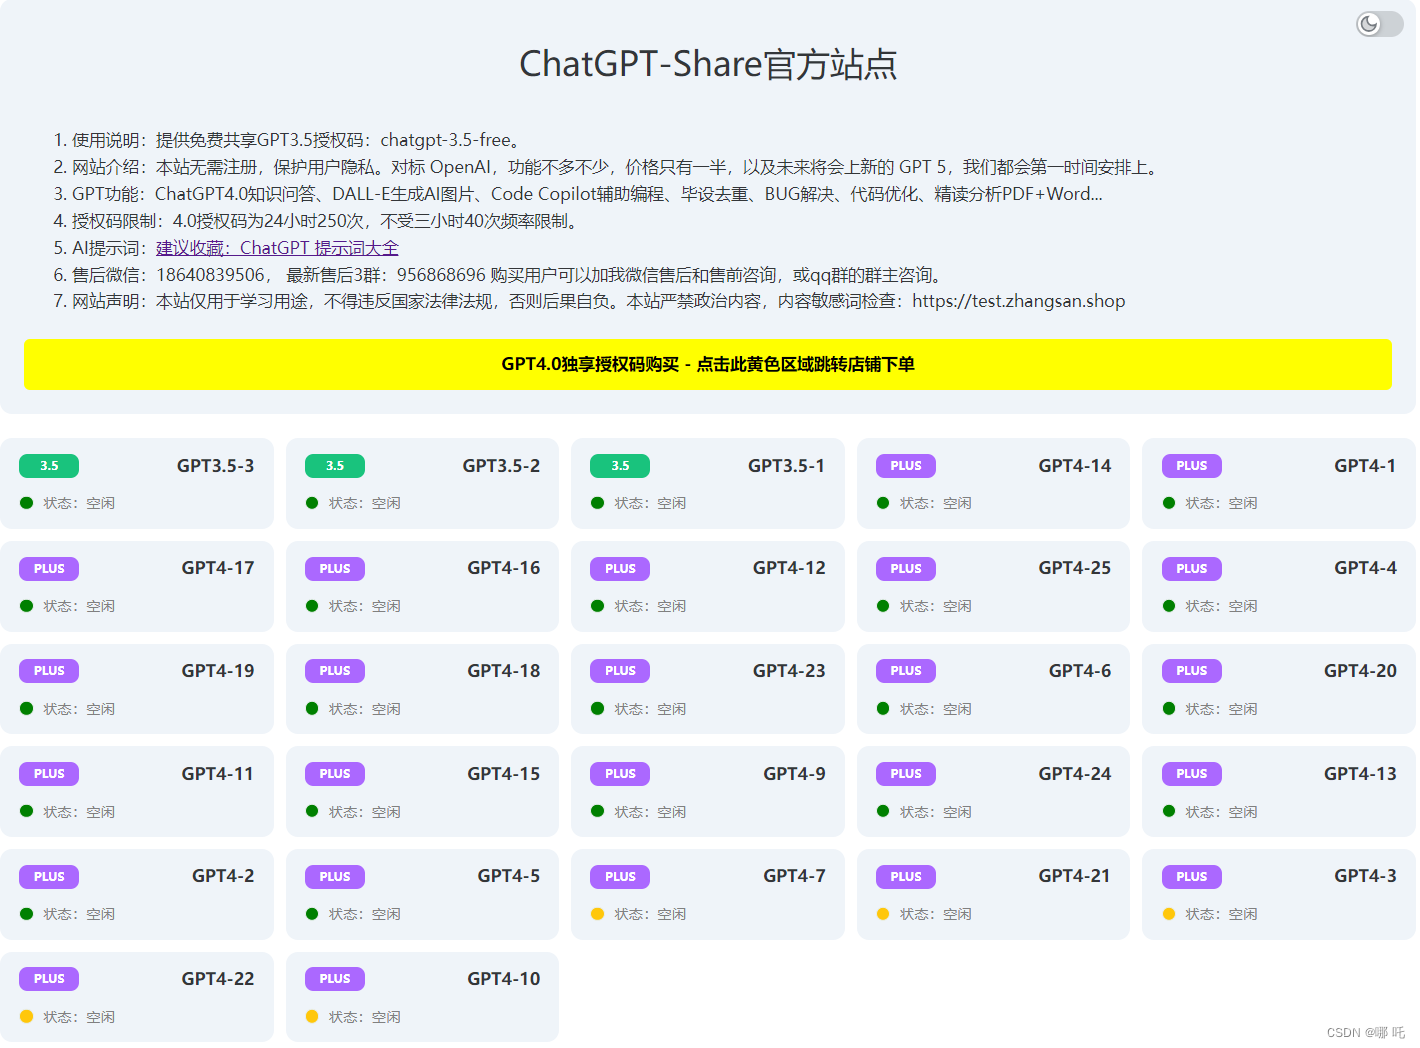
Task: Click the PLUS badge on the GPT4-4 card
Action: point(1192,569)
